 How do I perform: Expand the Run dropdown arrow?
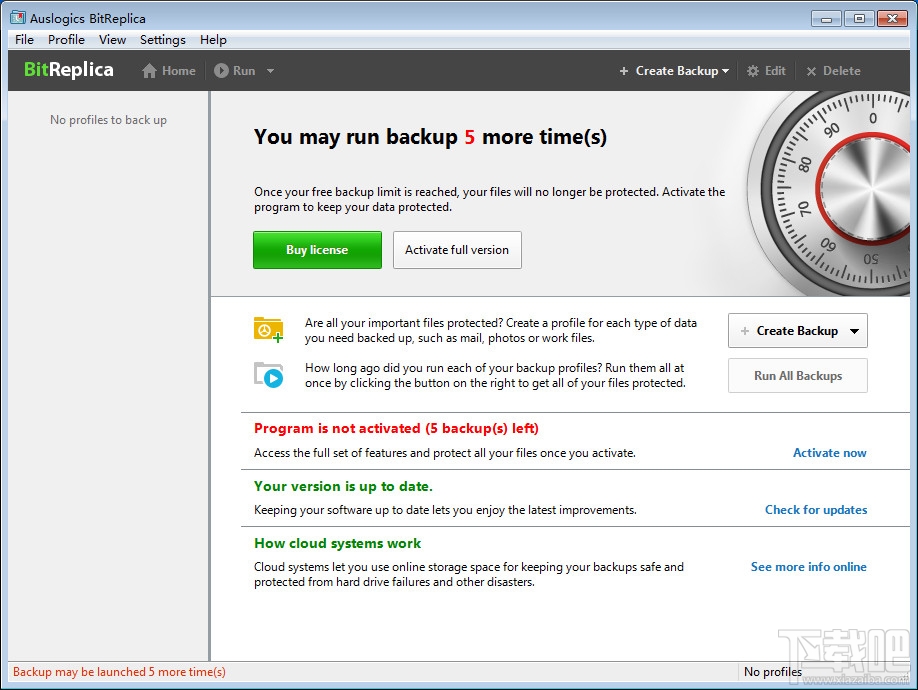click(x=270, y=71)
